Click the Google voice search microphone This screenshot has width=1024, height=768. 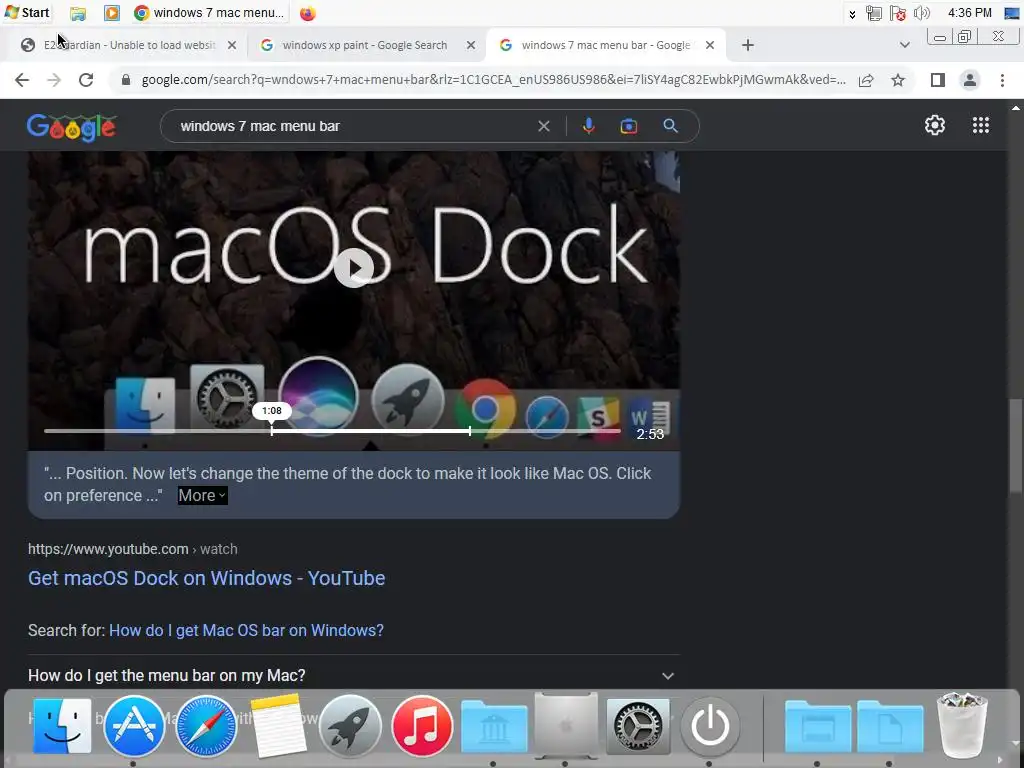(x=588, y=126)
